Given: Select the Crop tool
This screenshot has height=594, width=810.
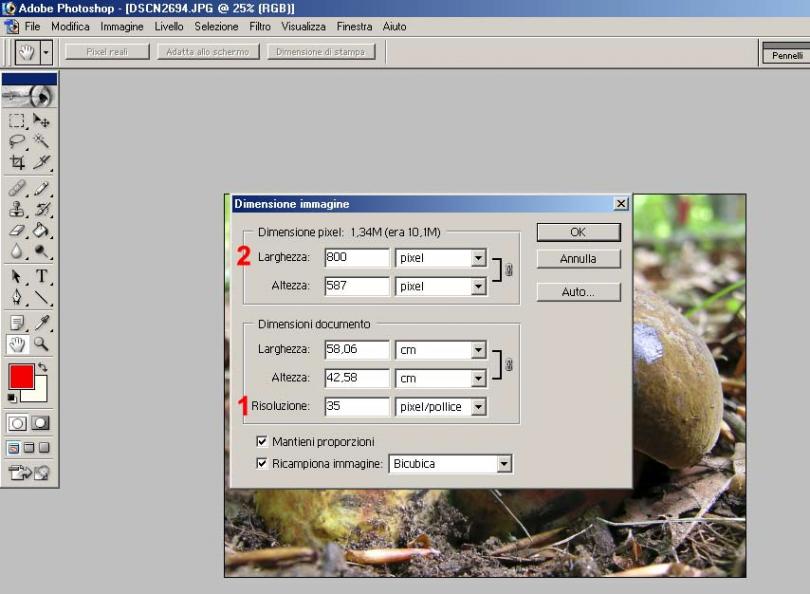Looking at the screenshot, I should (x=18, y=163).
